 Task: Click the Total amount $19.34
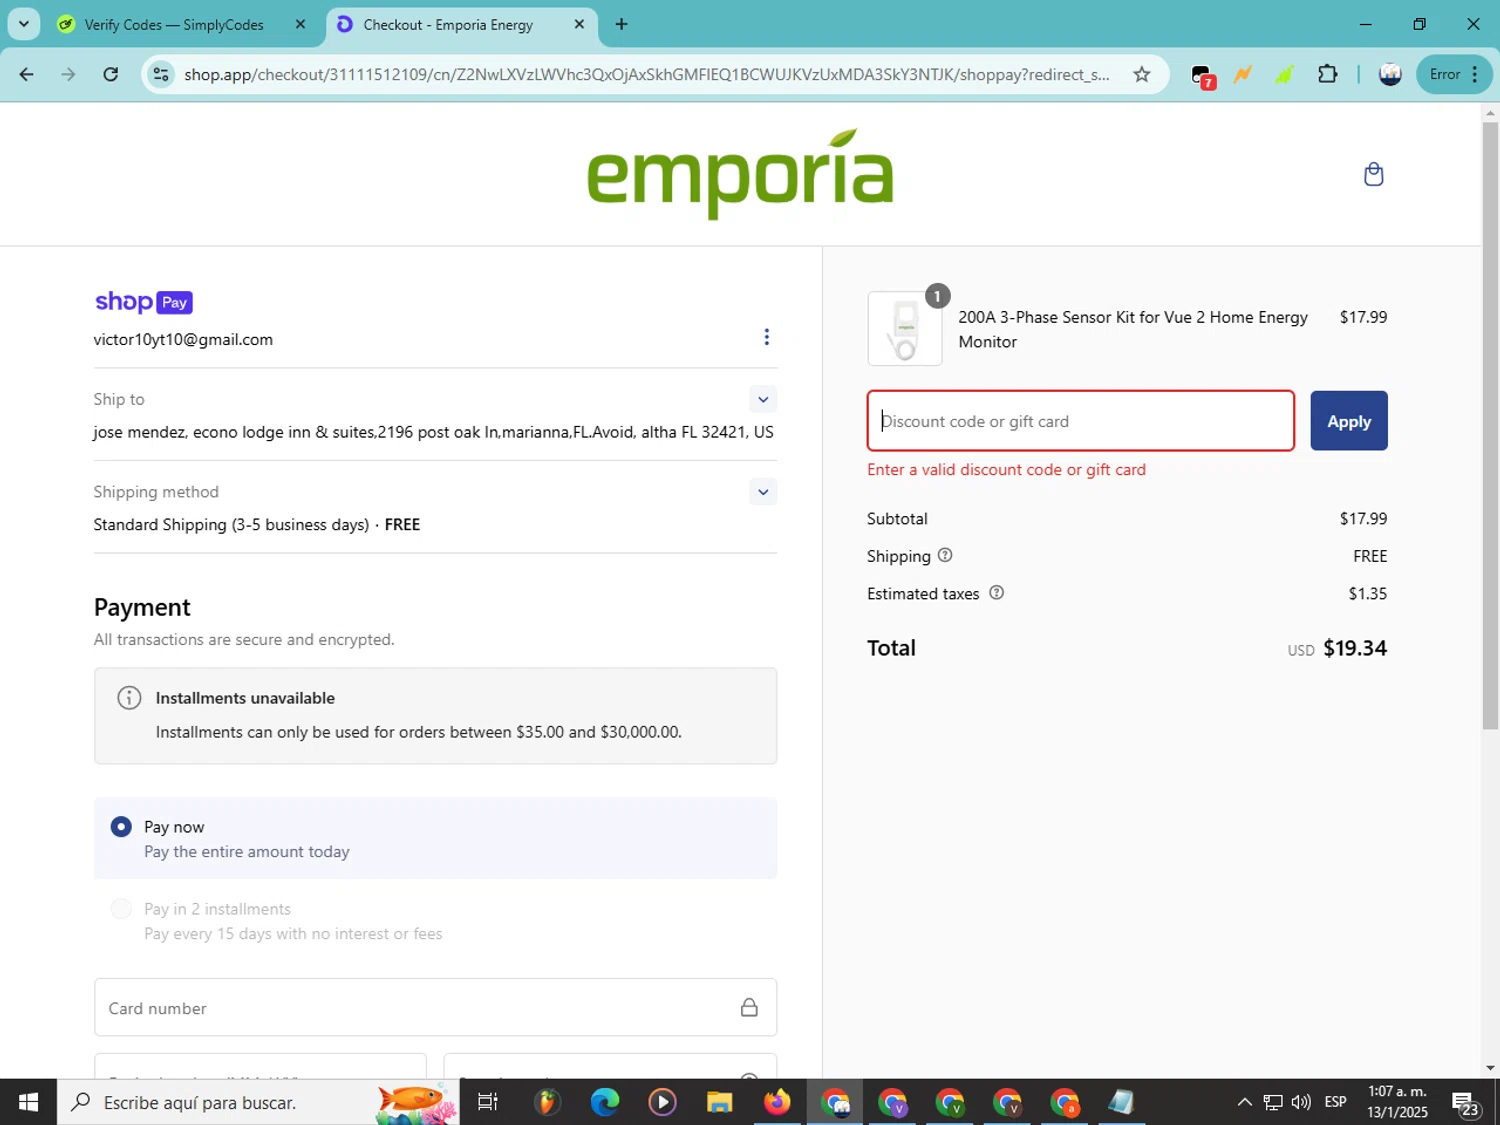pos(1355,648)
